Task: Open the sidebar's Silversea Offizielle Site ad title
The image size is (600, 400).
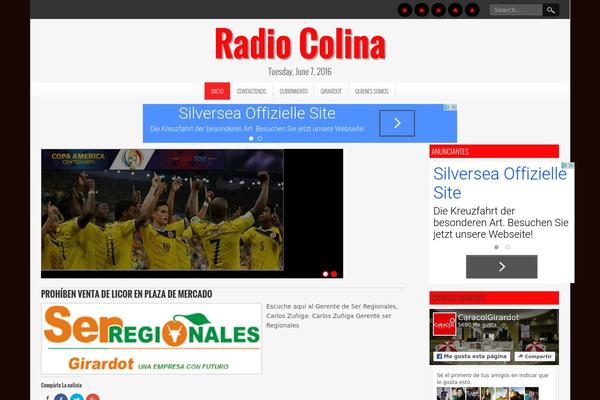Action: [500, 183]
